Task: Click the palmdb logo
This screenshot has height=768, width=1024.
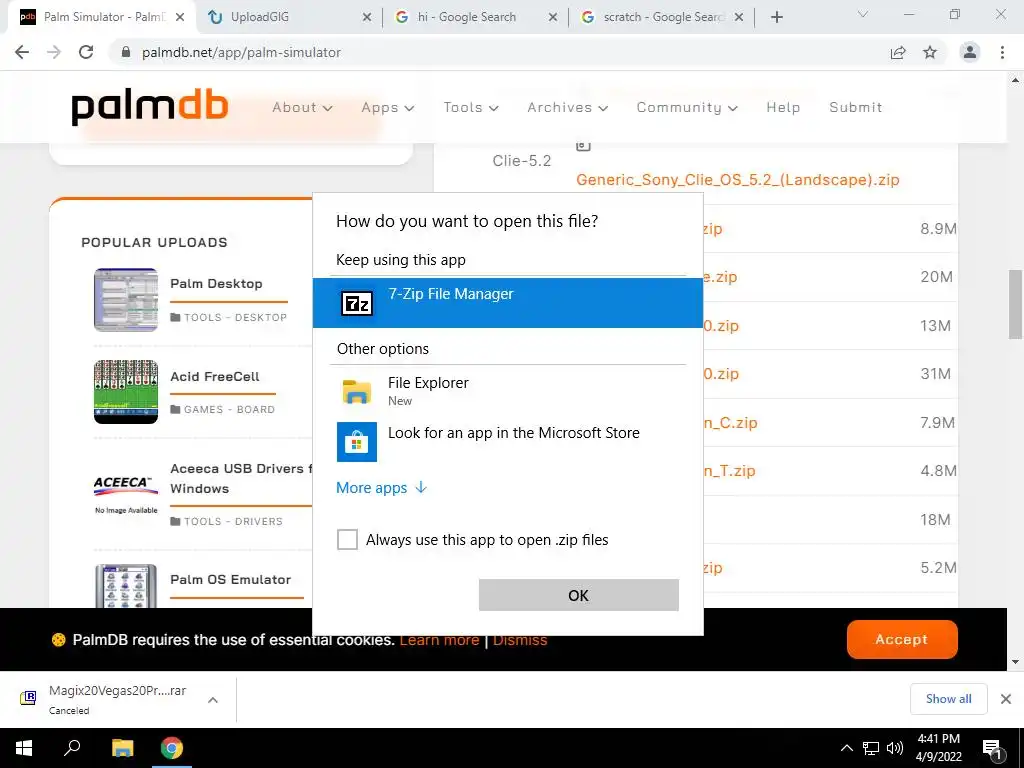Action: pyautogui.click(x=150, y=108)
